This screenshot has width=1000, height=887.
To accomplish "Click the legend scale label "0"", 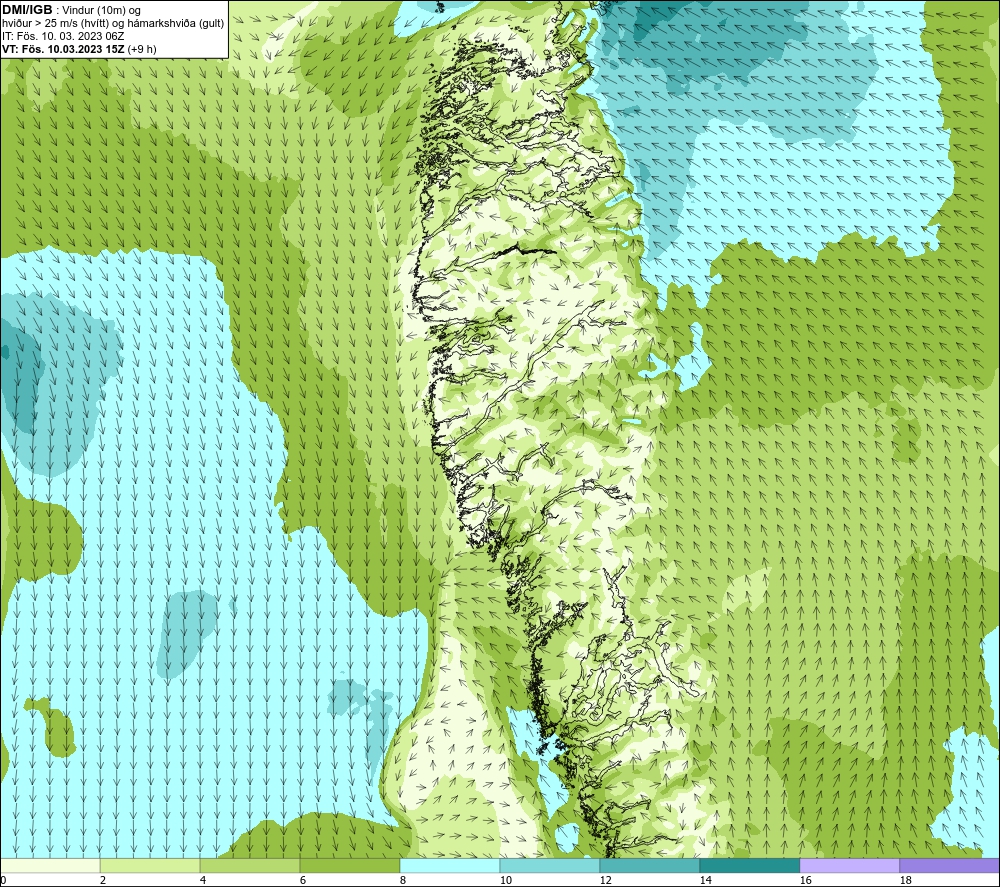I will click(x=3, y=881).
